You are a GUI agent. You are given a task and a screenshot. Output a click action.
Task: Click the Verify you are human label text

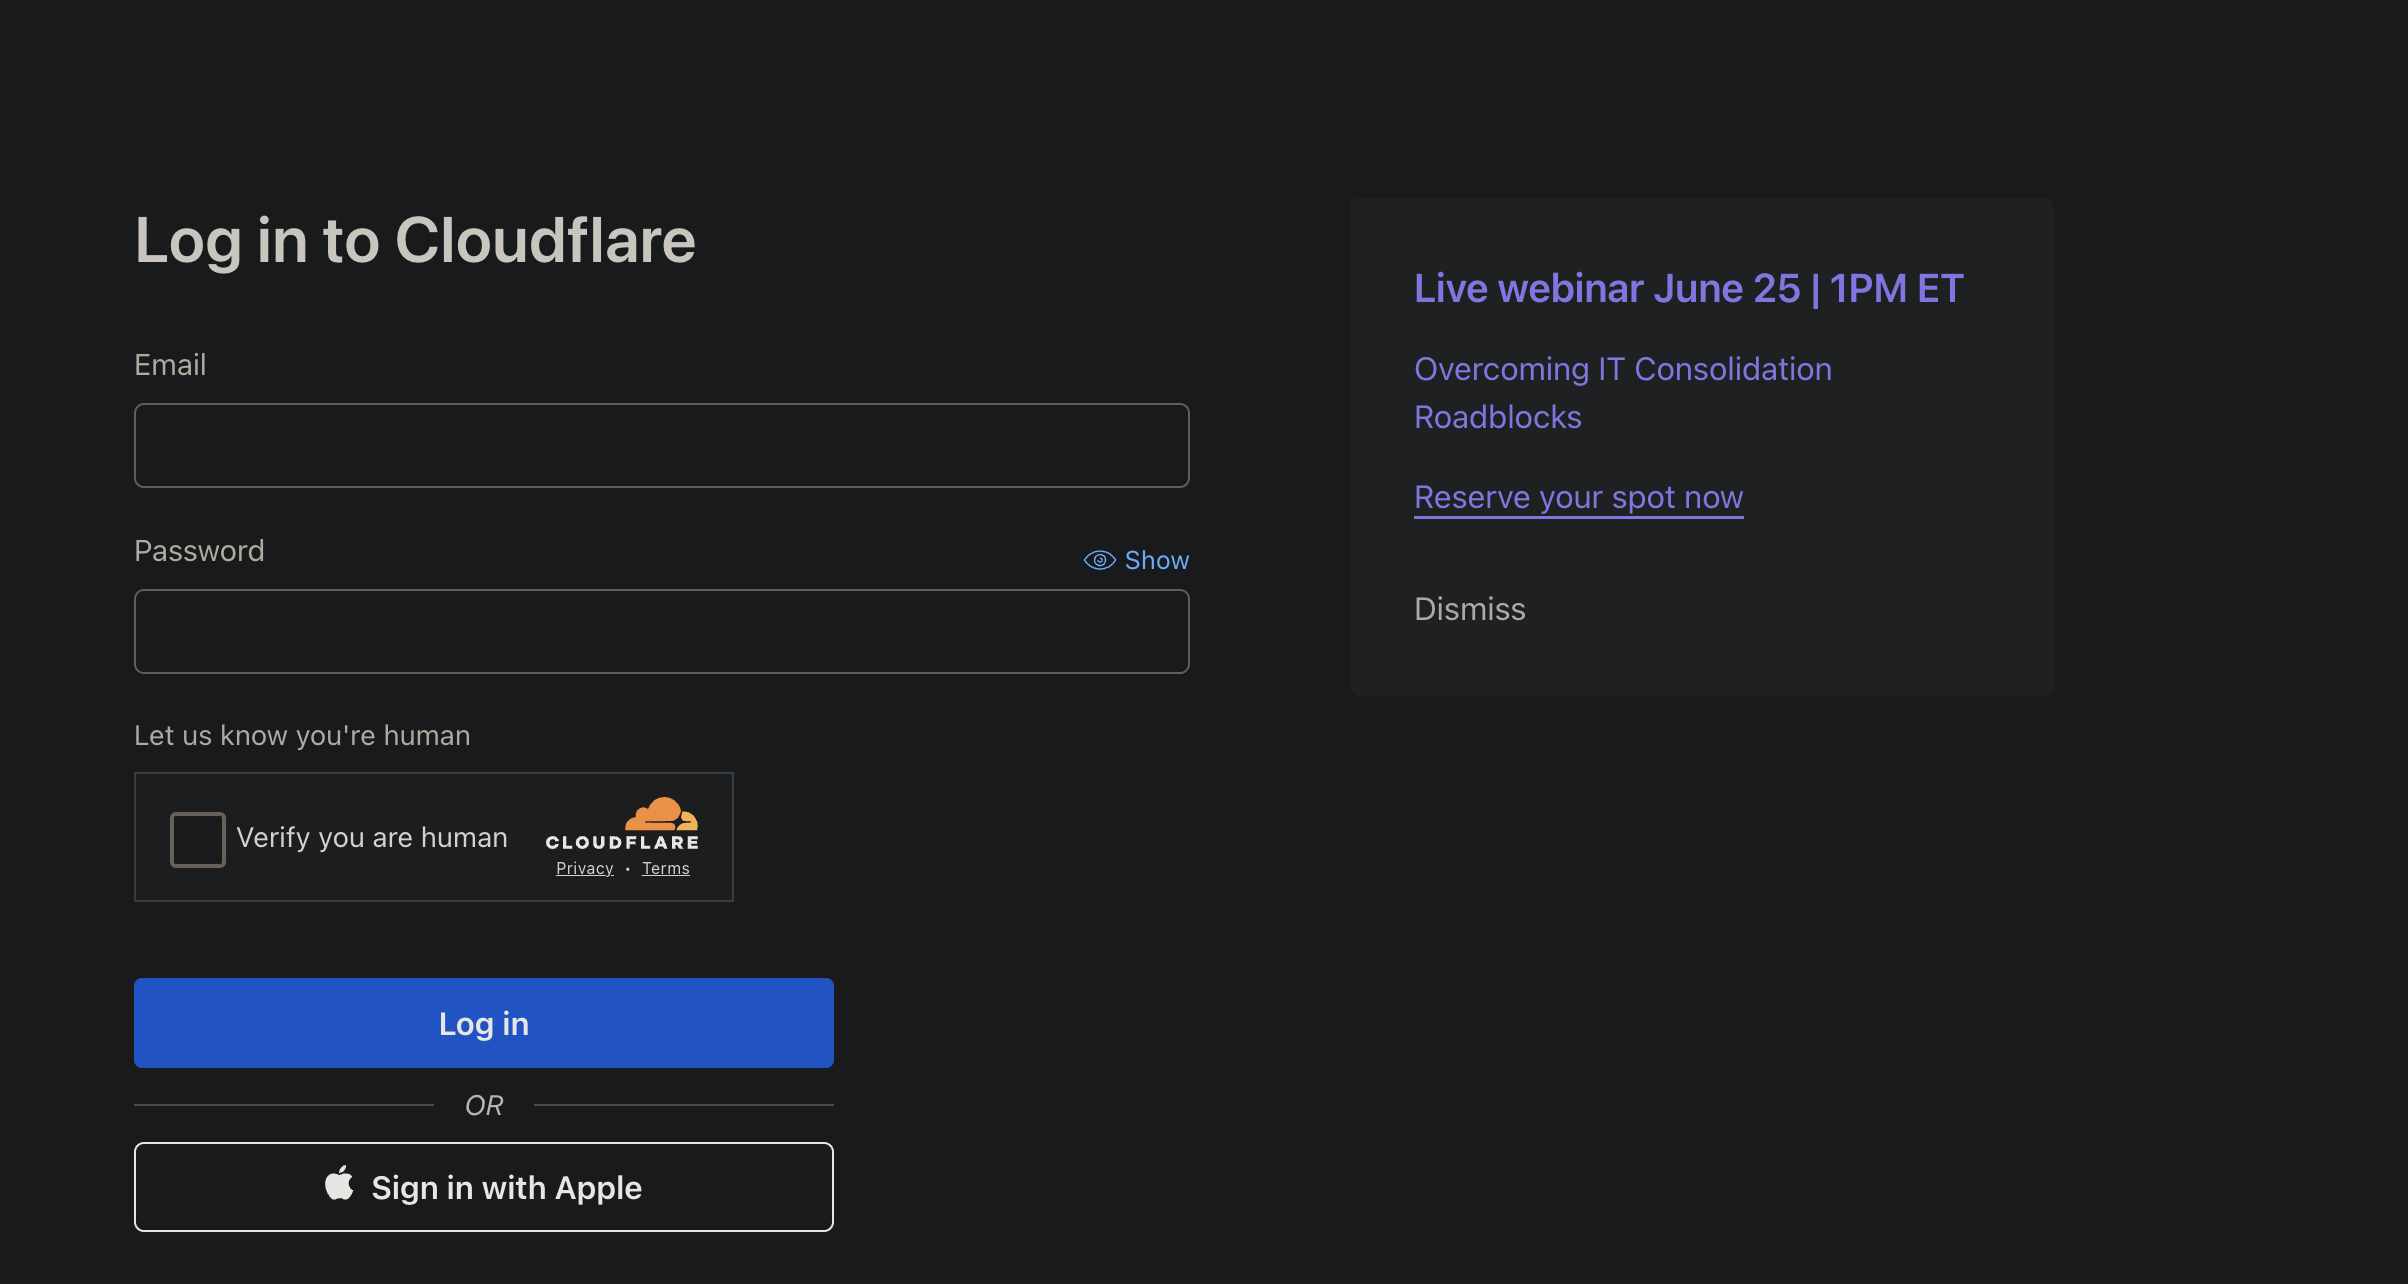[x=372, y=837]
